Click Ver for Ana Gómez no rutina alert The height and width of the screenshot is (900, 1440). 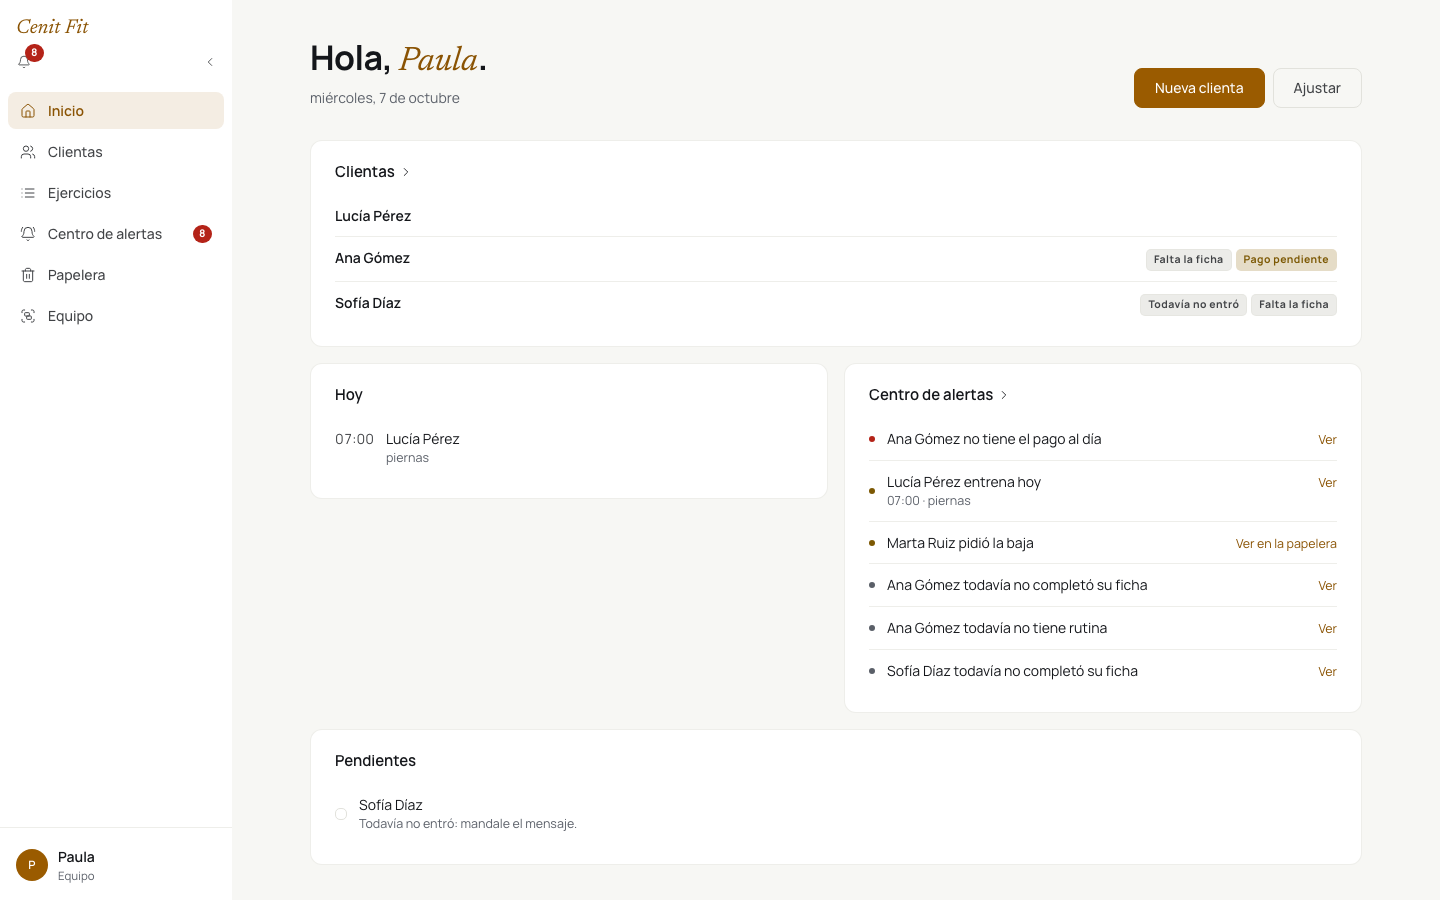[1327, 629]
